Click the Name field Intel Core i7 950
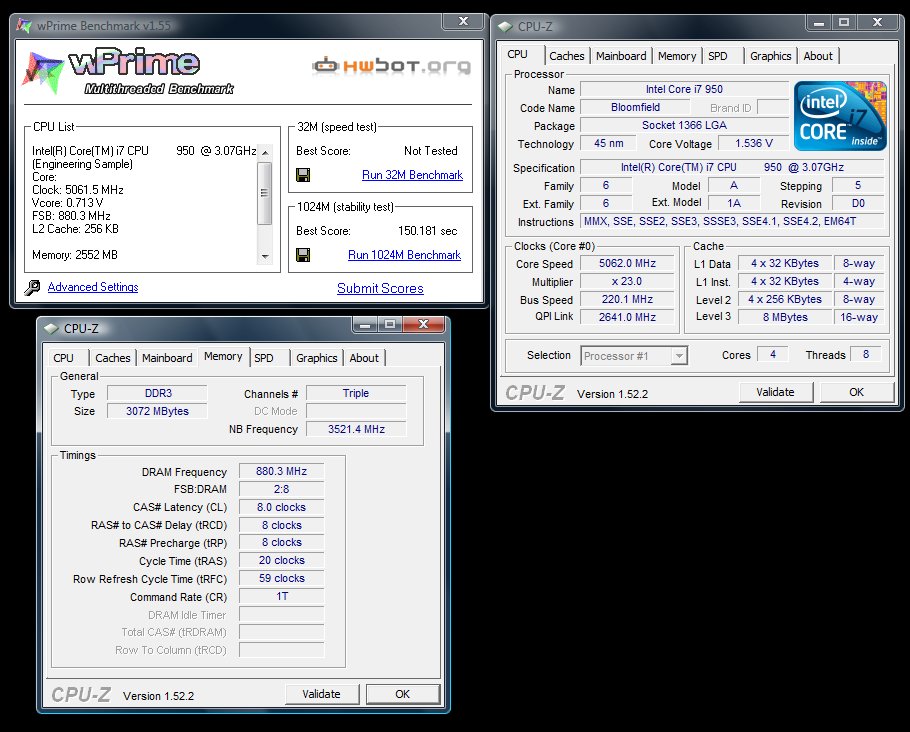Viewport: 910px width, 732px height. [x=684, y=89]
